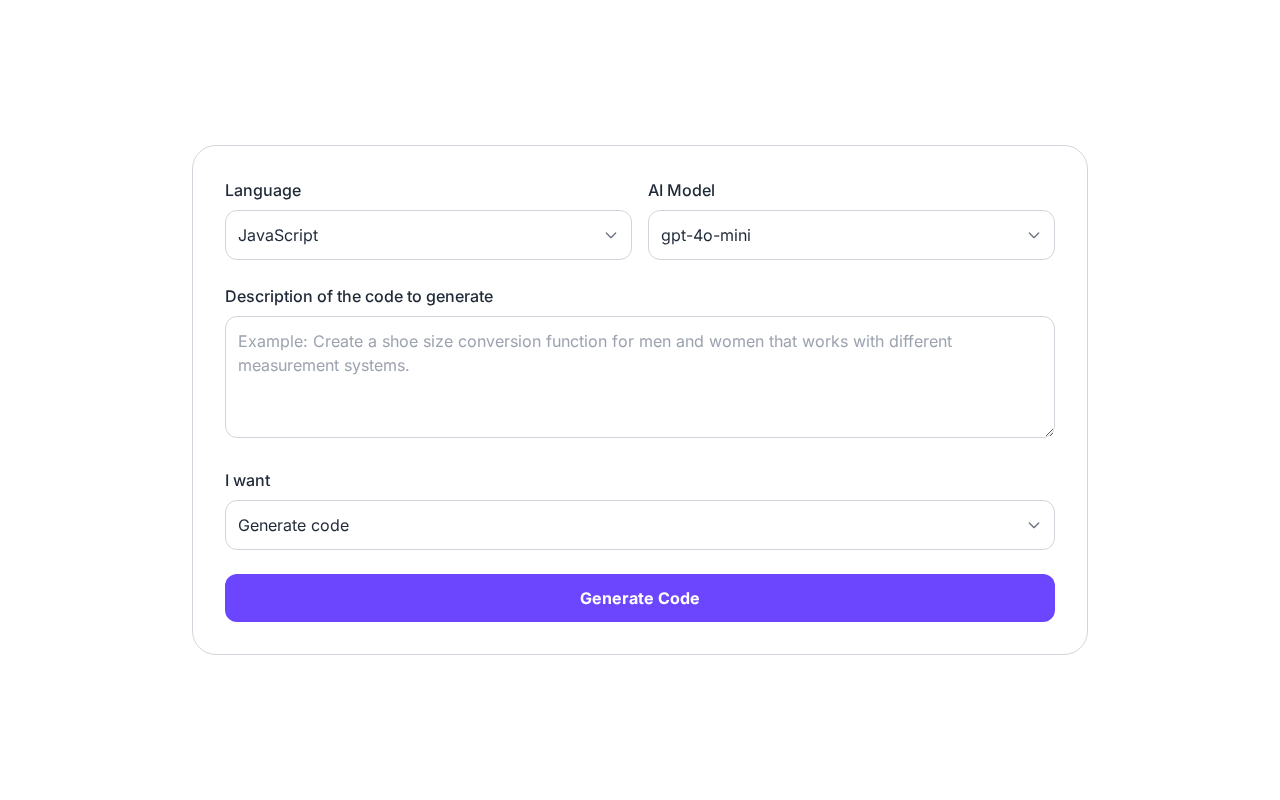
Task: Submit the form with the Generate Code button
Action: pyautogui.click(x=640, y=598)
